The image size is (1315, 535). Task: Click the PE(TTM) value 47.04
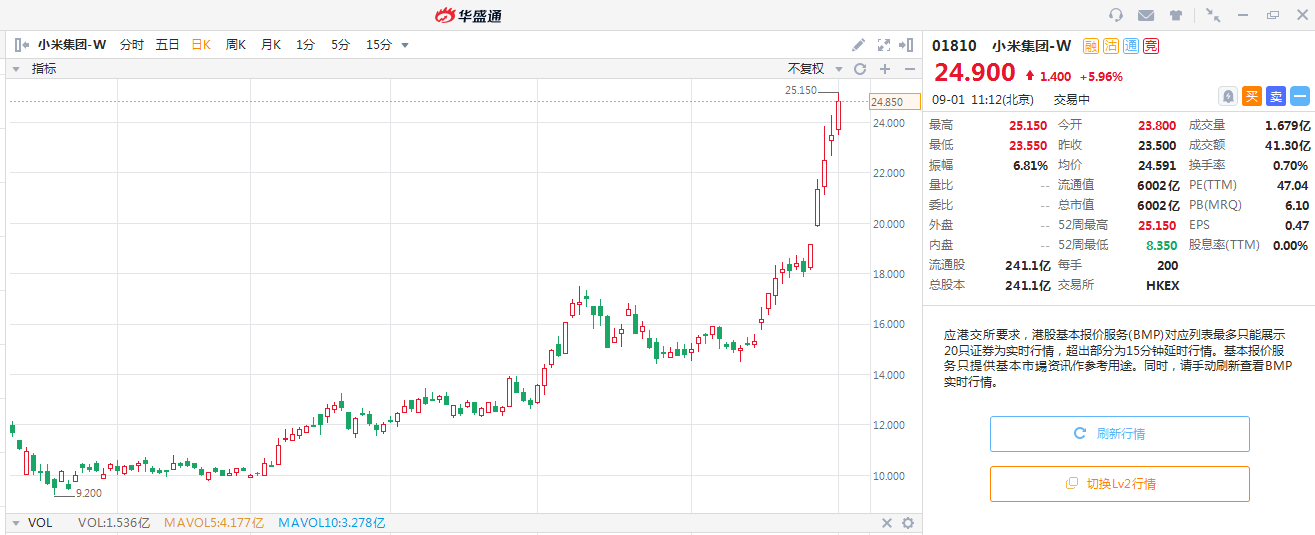[1293, 185]
